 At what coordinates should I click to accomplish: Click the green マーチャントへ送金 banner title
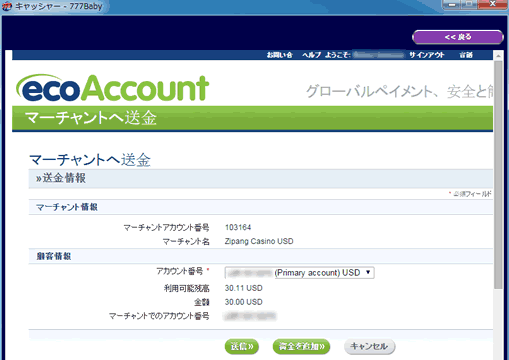(91, 118)
